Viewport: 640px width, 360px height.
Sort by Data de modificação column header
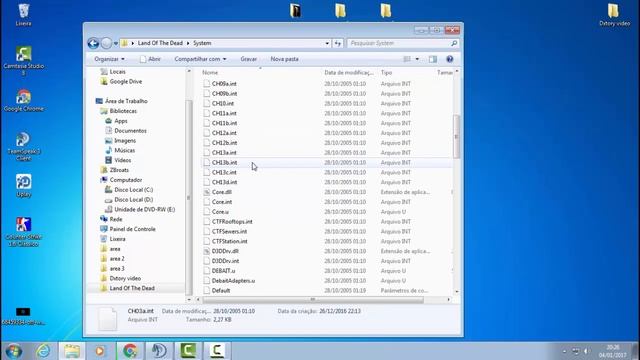tap(349, 72)
